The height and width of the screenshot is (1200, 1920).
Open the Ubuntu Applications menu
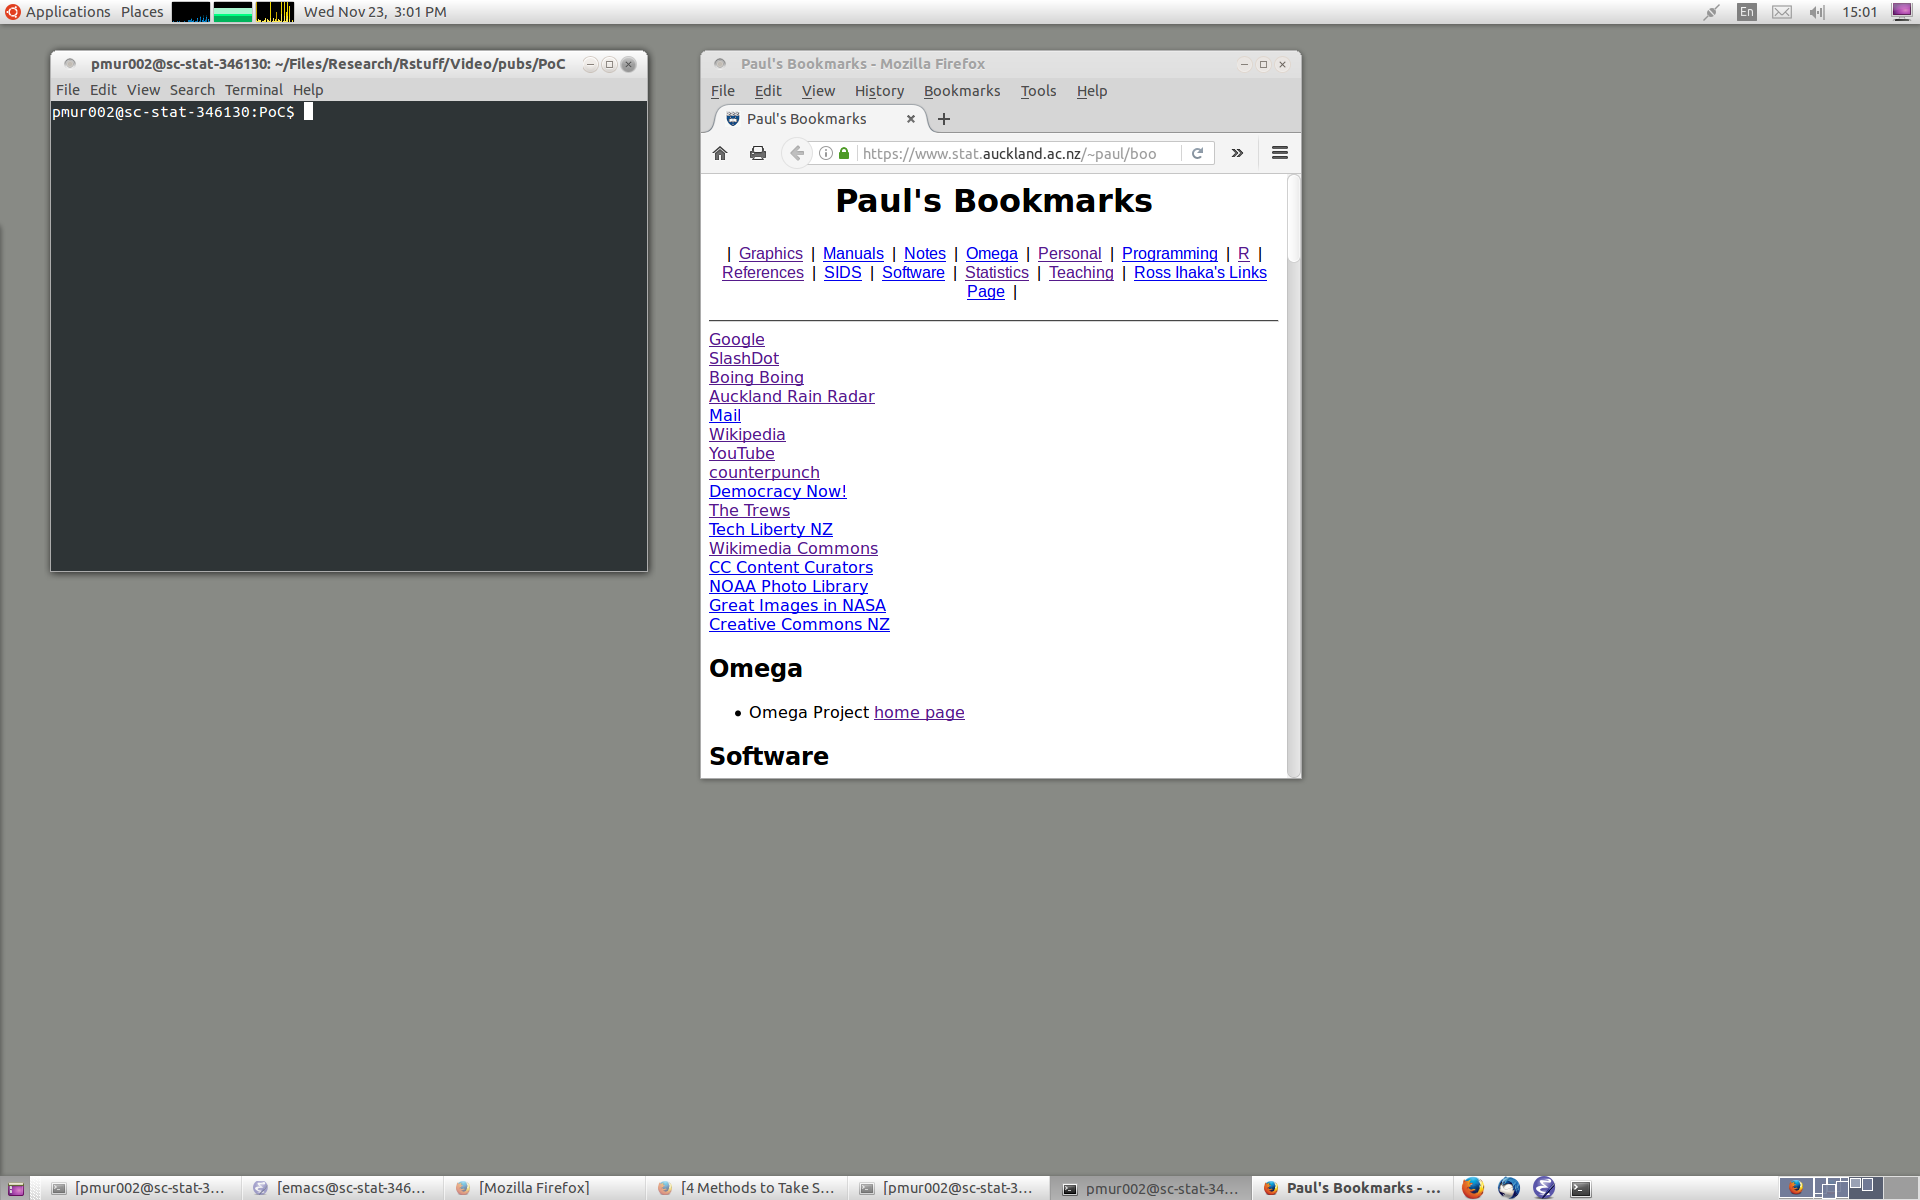click(58, 12)
